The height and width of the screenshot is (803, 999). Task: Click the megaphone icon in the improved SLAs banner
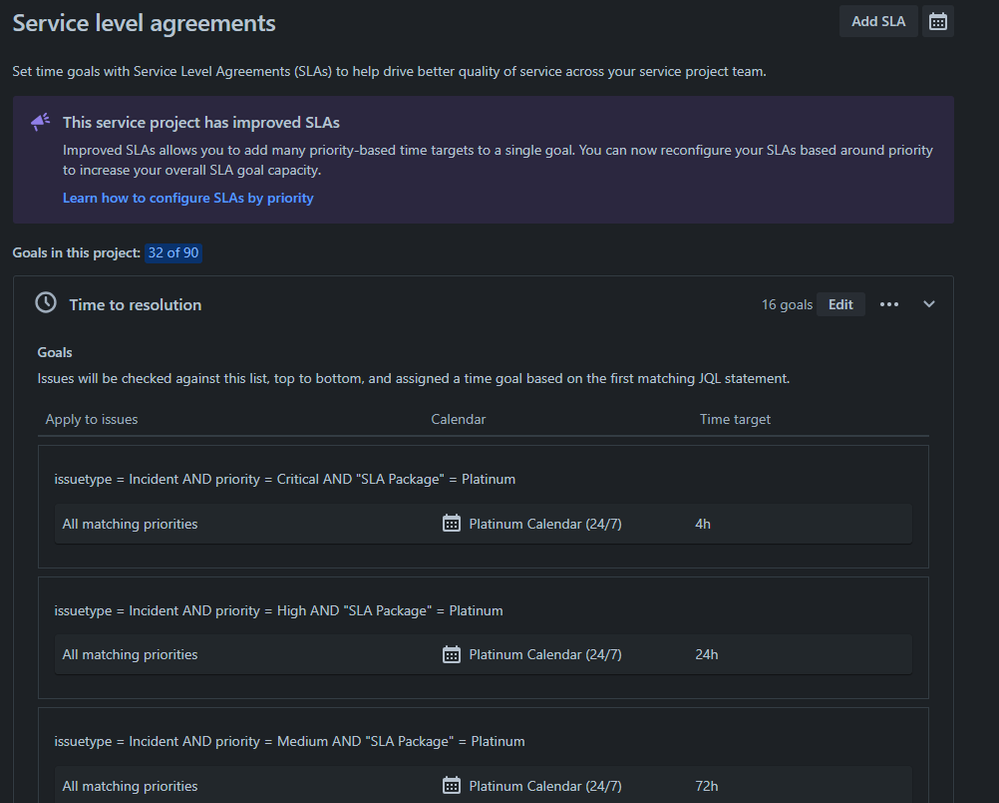[x=39, y=120]
